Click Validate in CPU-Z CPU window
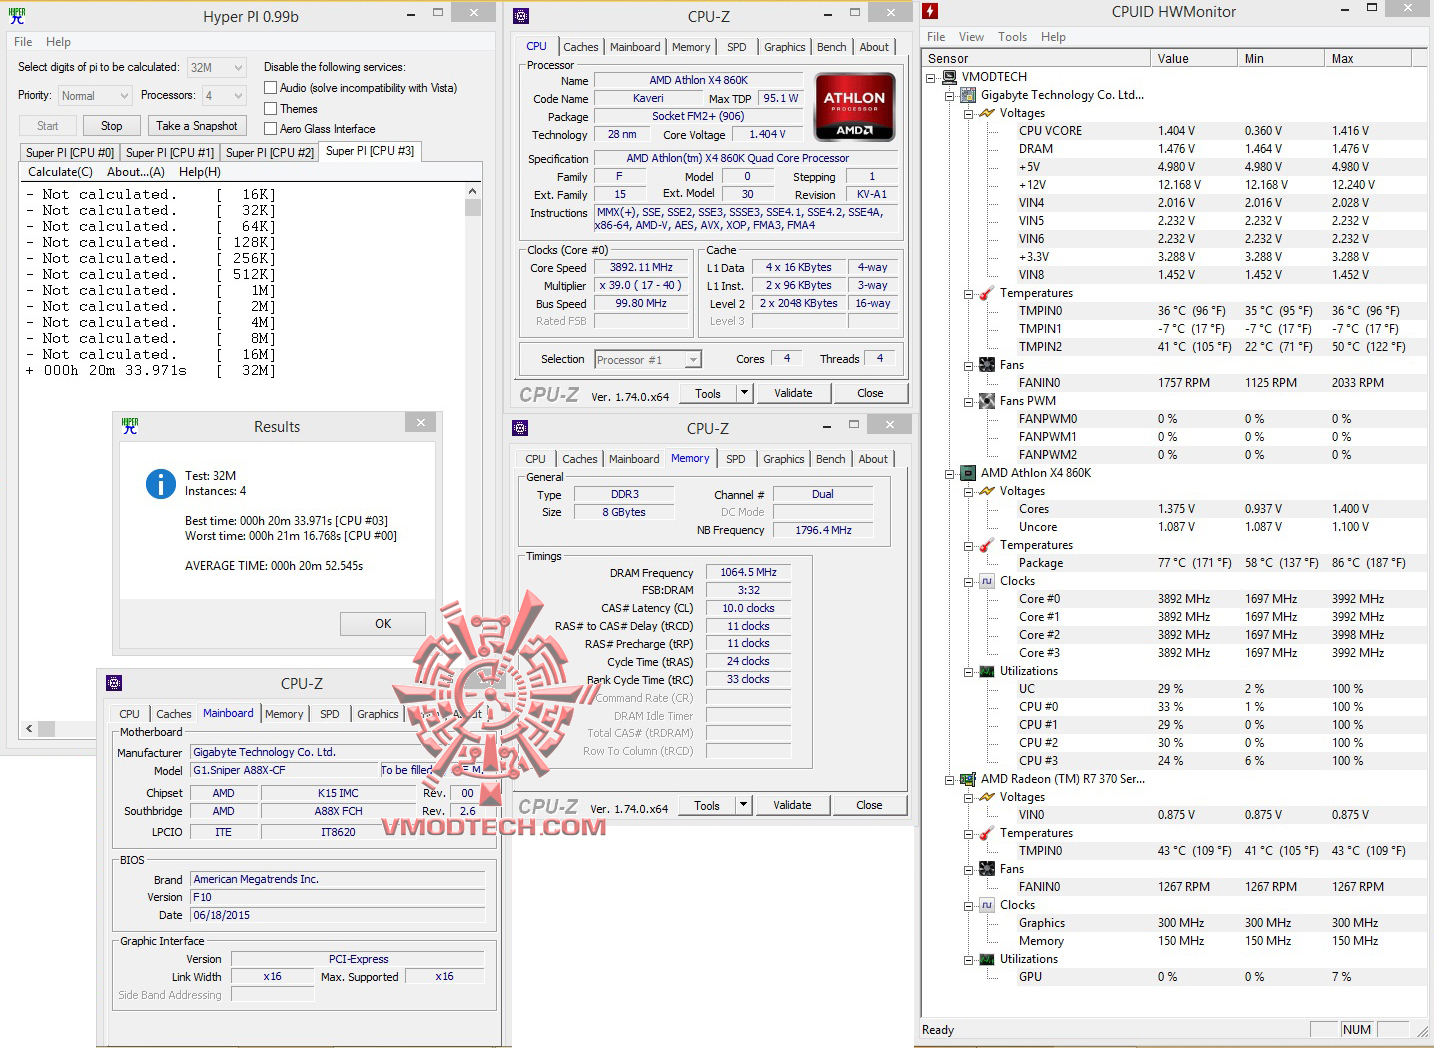1434x1048 pixels. tap(793, 393)
